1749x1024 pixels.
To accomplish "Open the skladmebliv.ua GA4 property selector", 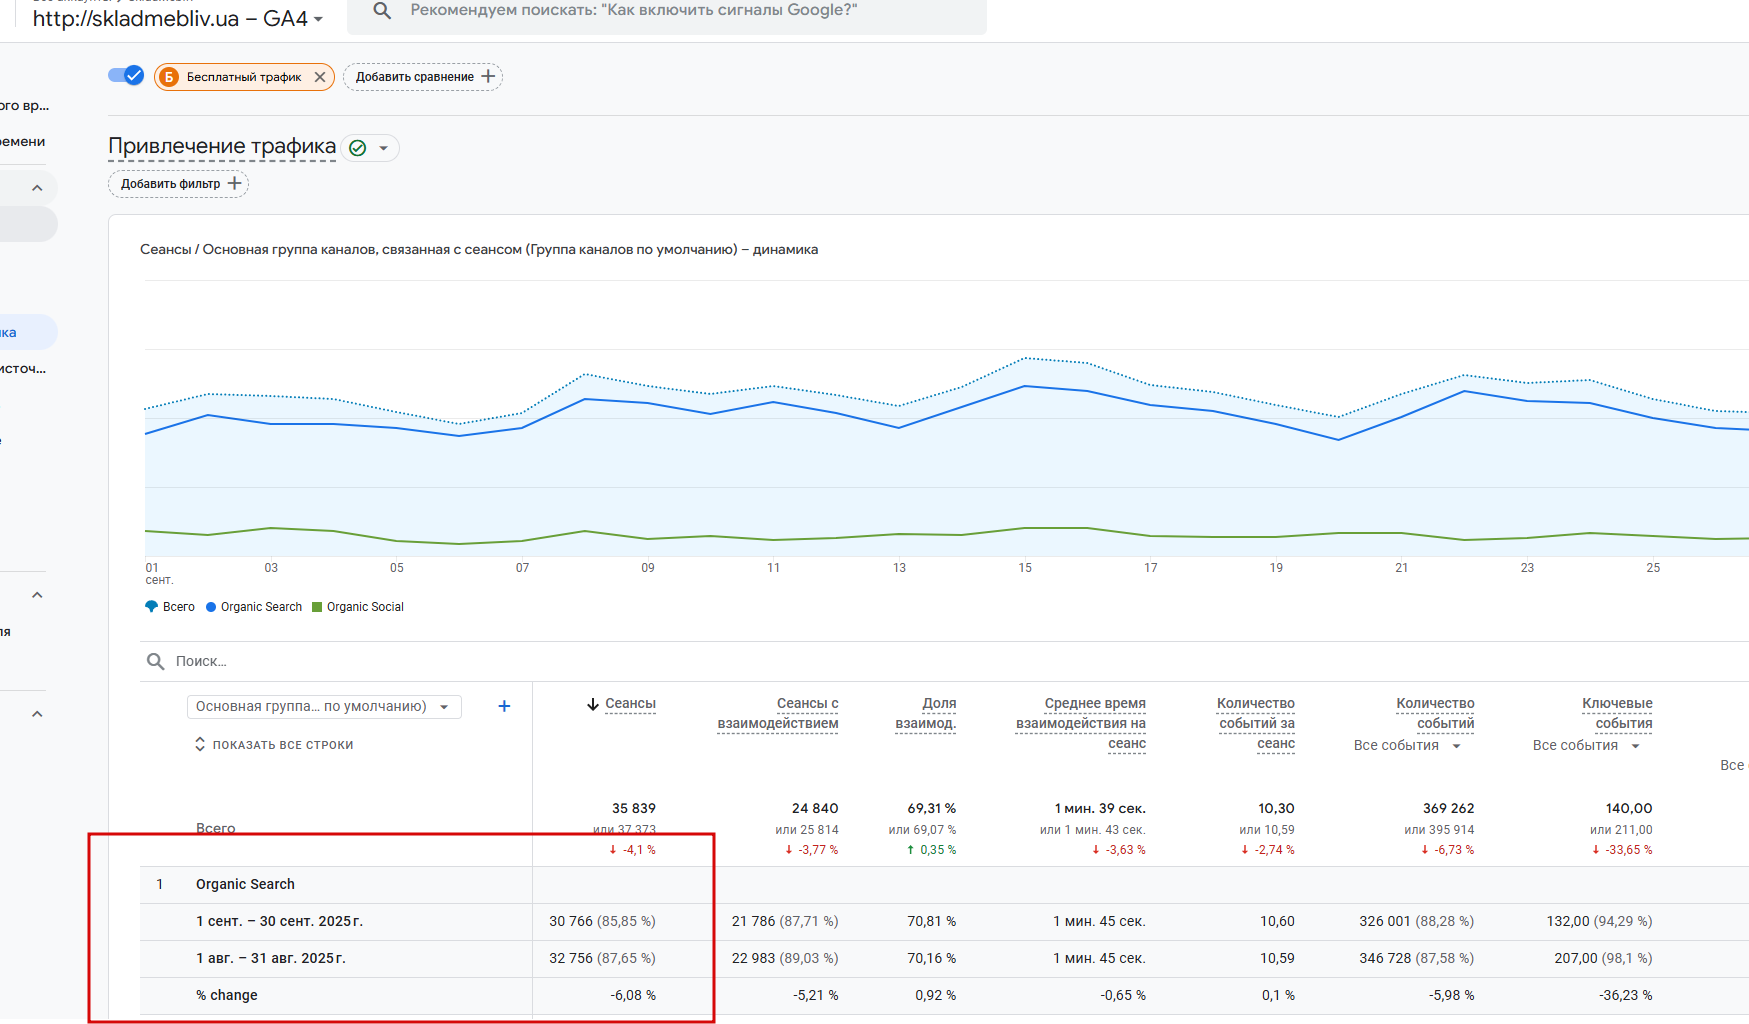I will click(x=178, y=19).
